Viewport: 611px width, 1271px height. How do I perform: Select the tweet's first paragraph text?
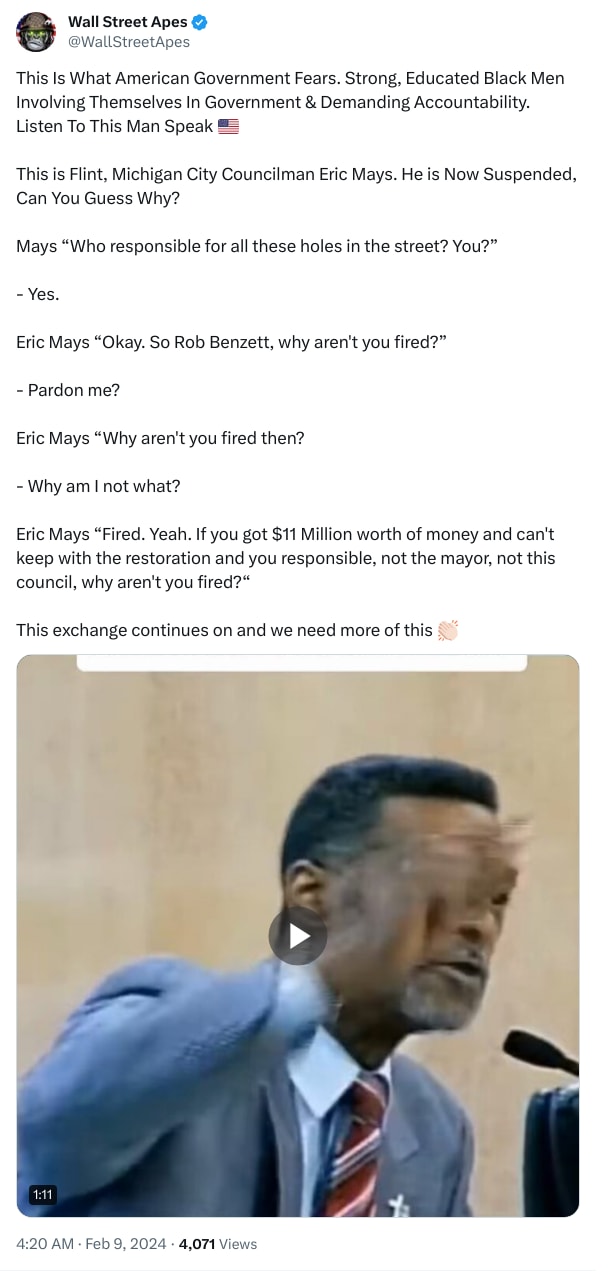[x=290, y=102]
